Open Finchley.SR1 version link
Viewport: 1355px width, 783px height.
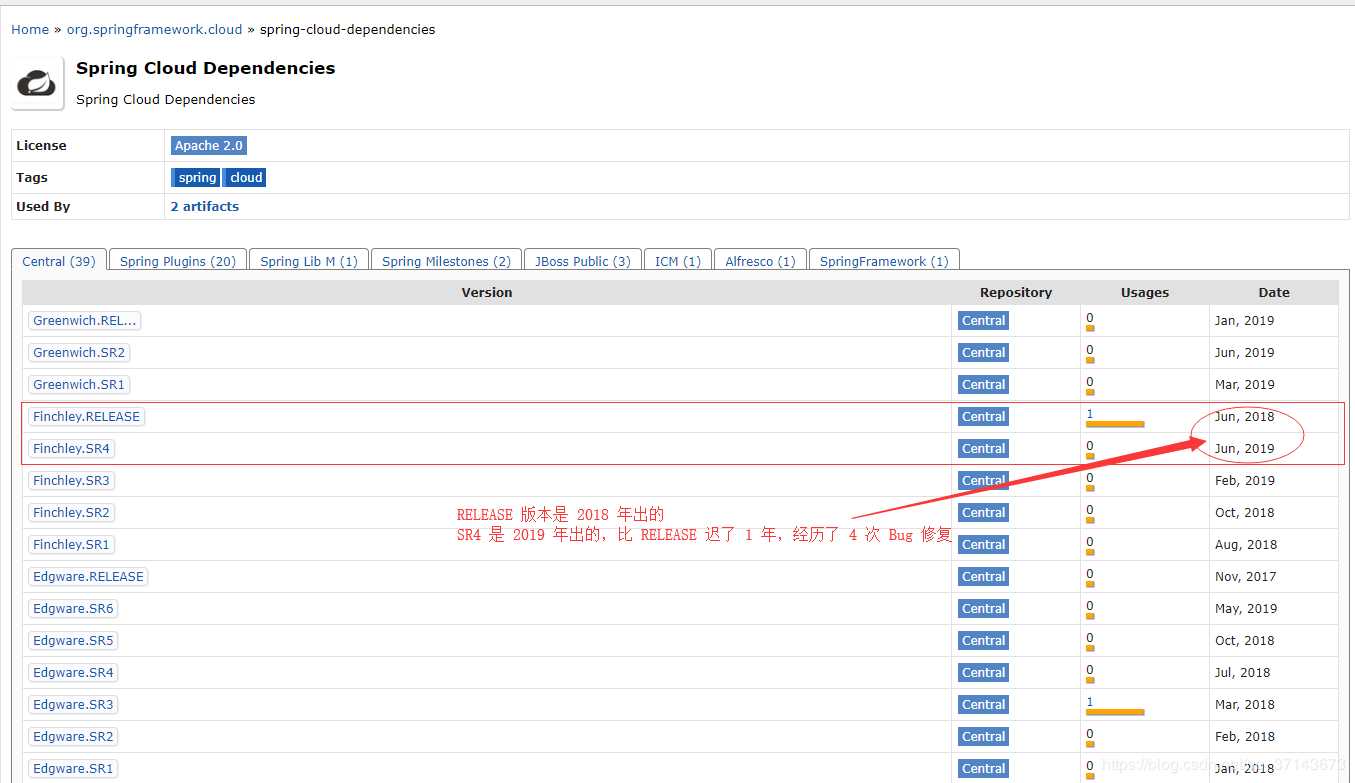point(71,545)
